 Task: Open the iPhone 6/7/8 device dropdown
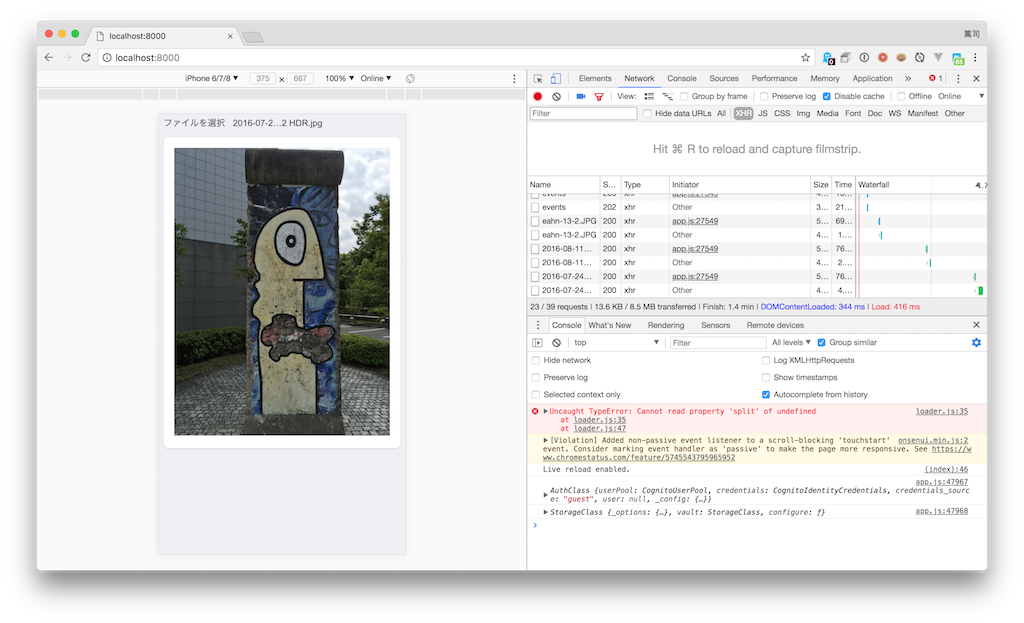pyautogui.click(x=212, y=78)
